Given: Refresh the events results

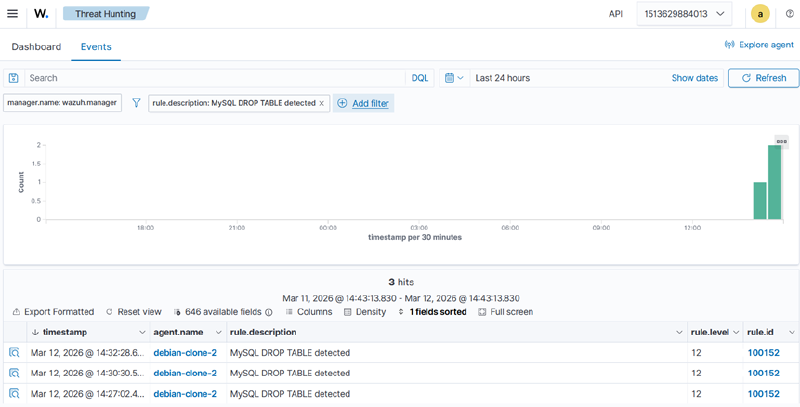Looking at the screenshot, I should pos(764,78).
